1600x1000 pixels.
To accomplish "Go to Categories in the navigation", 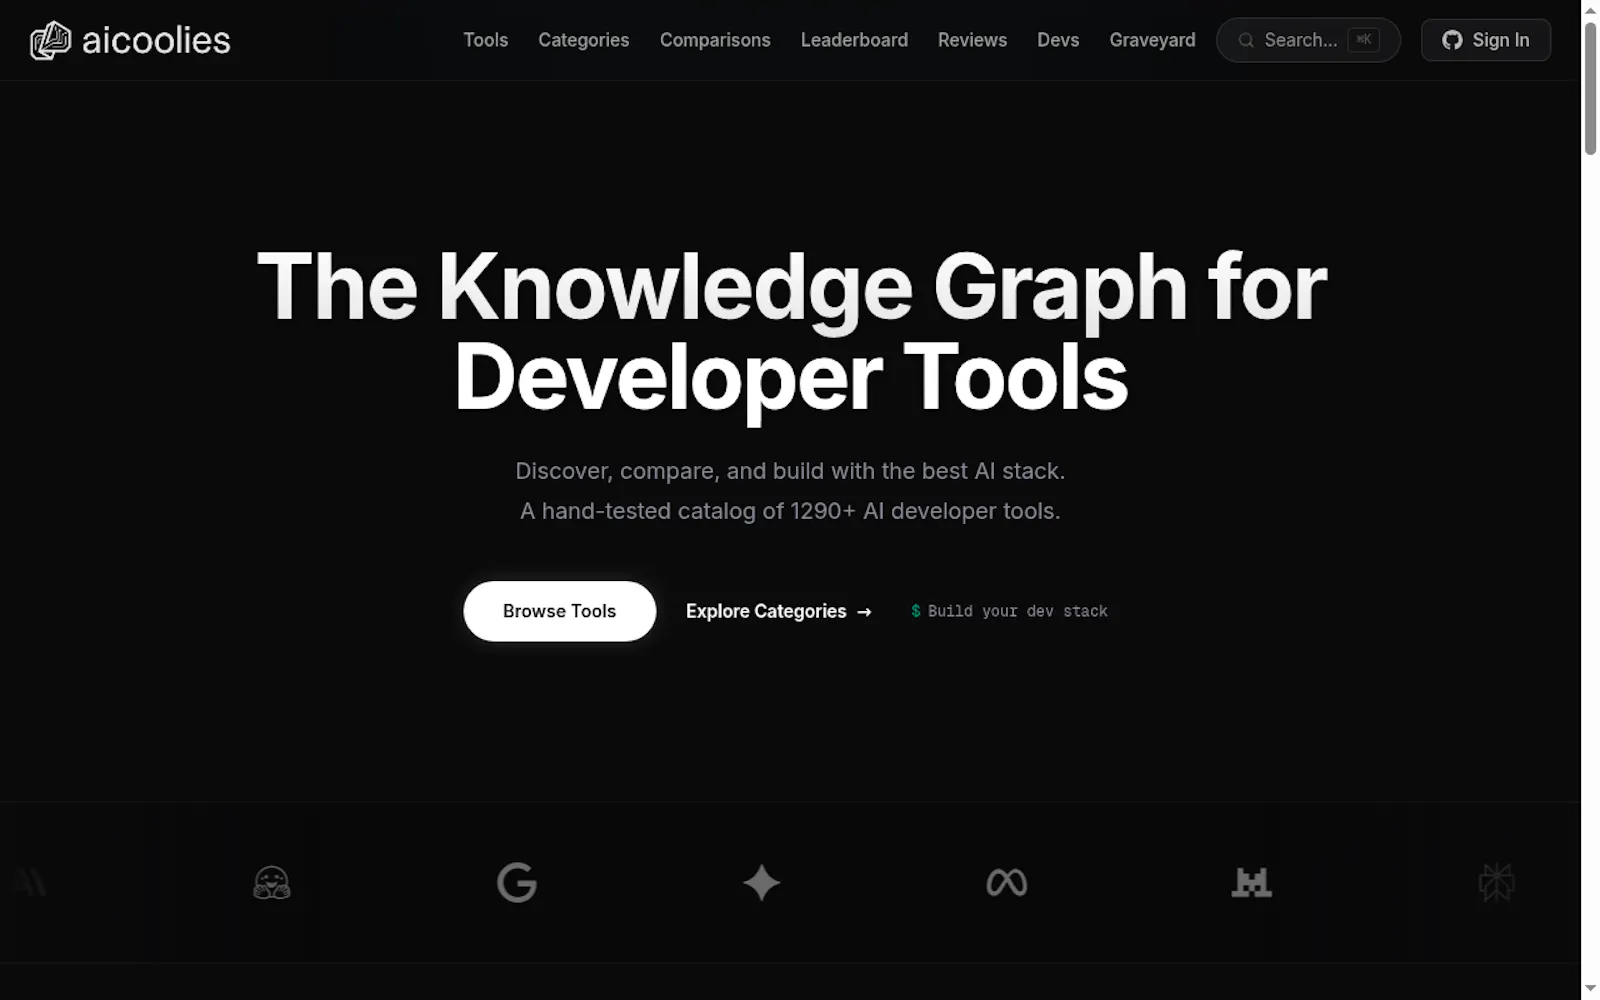I will 584,40.
